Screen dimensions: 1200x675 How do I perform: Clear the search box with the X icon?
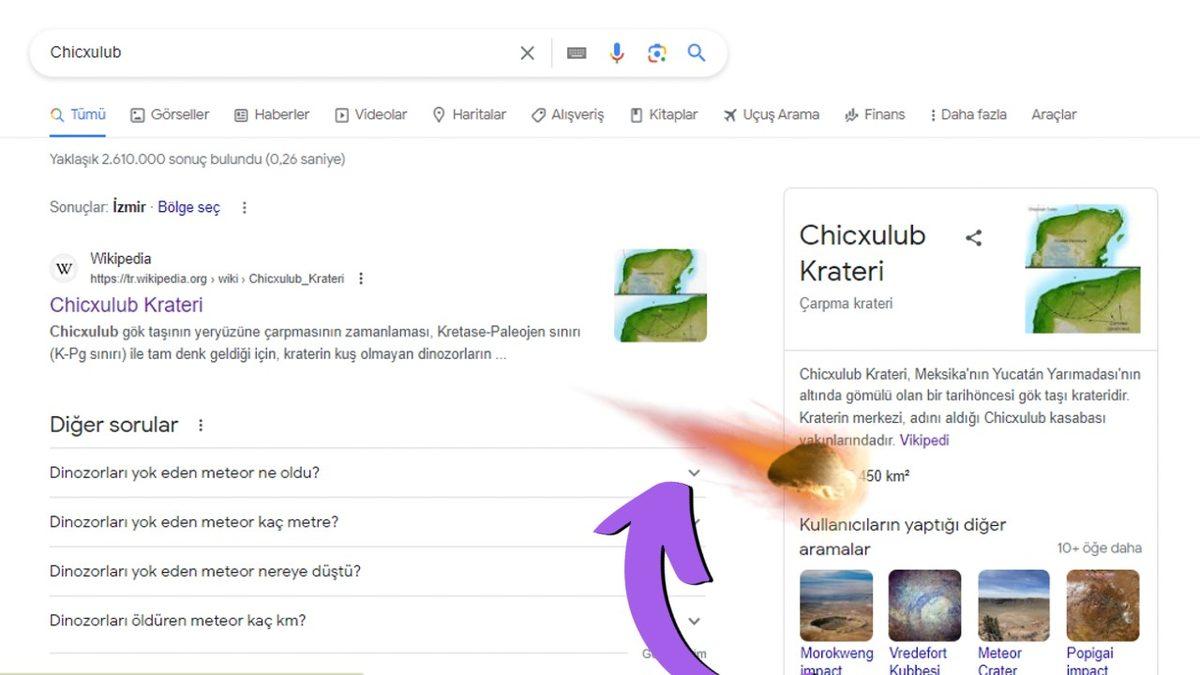pos(527,52)
